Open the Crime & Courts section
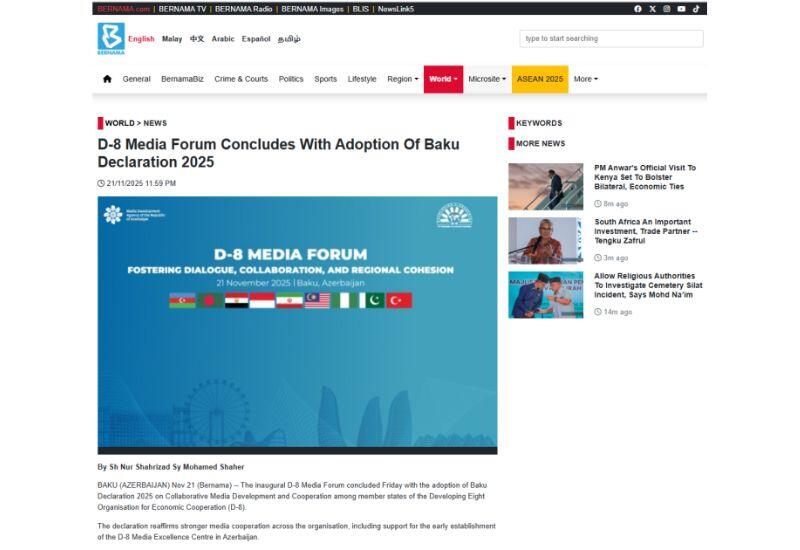800x550 pixels. [x=241, y=79]
